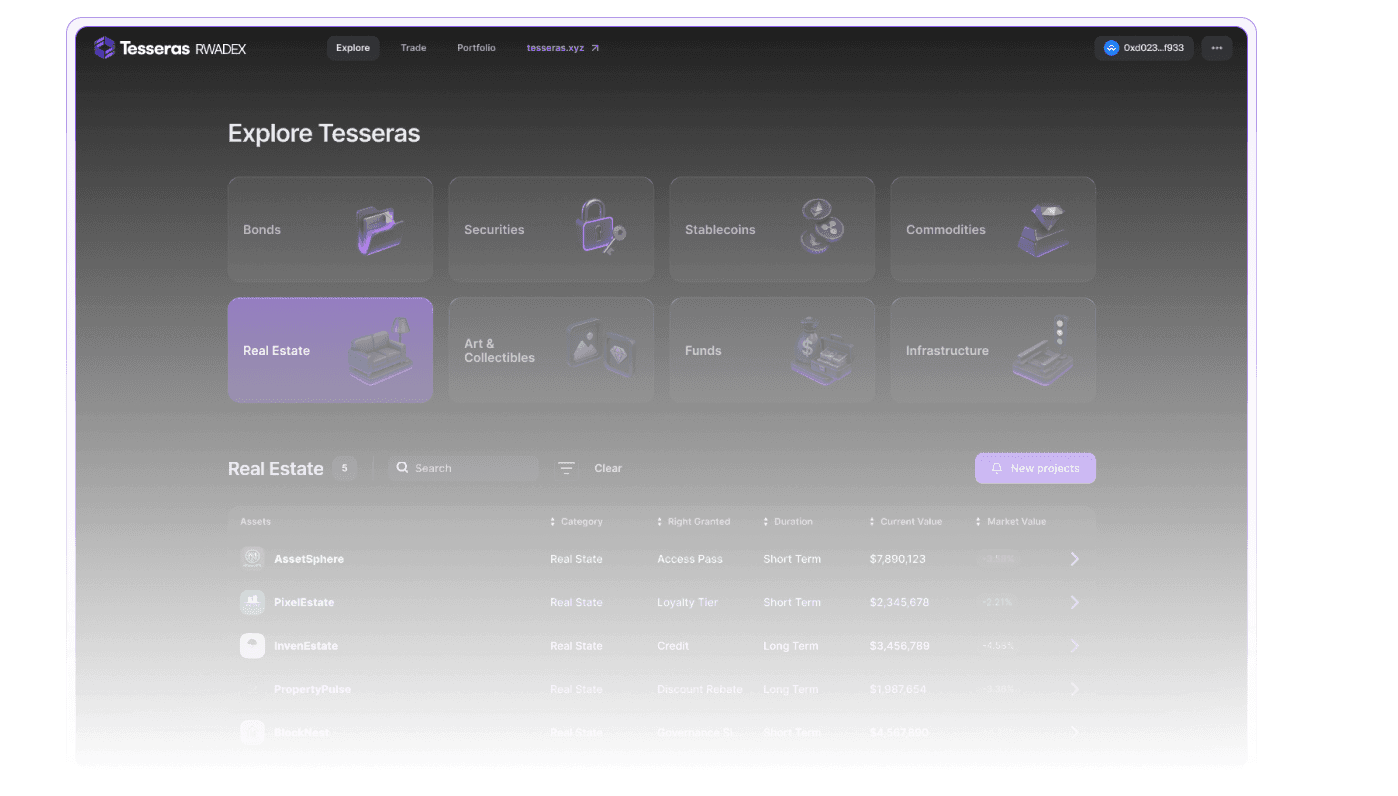The width and height of the screenshot is (1398, 796).
Task: Open the Portfolio tab
Action: (x=476, y=47)
